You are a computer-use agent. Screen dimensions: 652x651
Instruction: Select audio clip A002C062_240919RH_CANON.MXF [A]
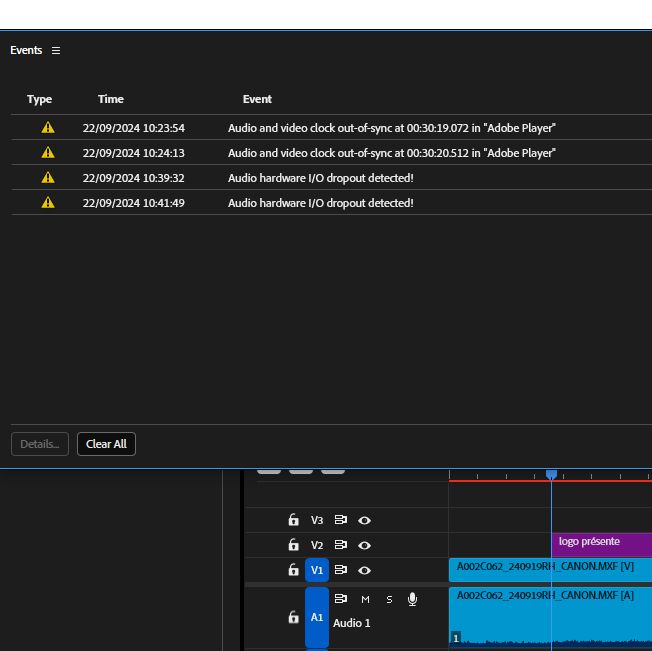click(x=551, y=617)
